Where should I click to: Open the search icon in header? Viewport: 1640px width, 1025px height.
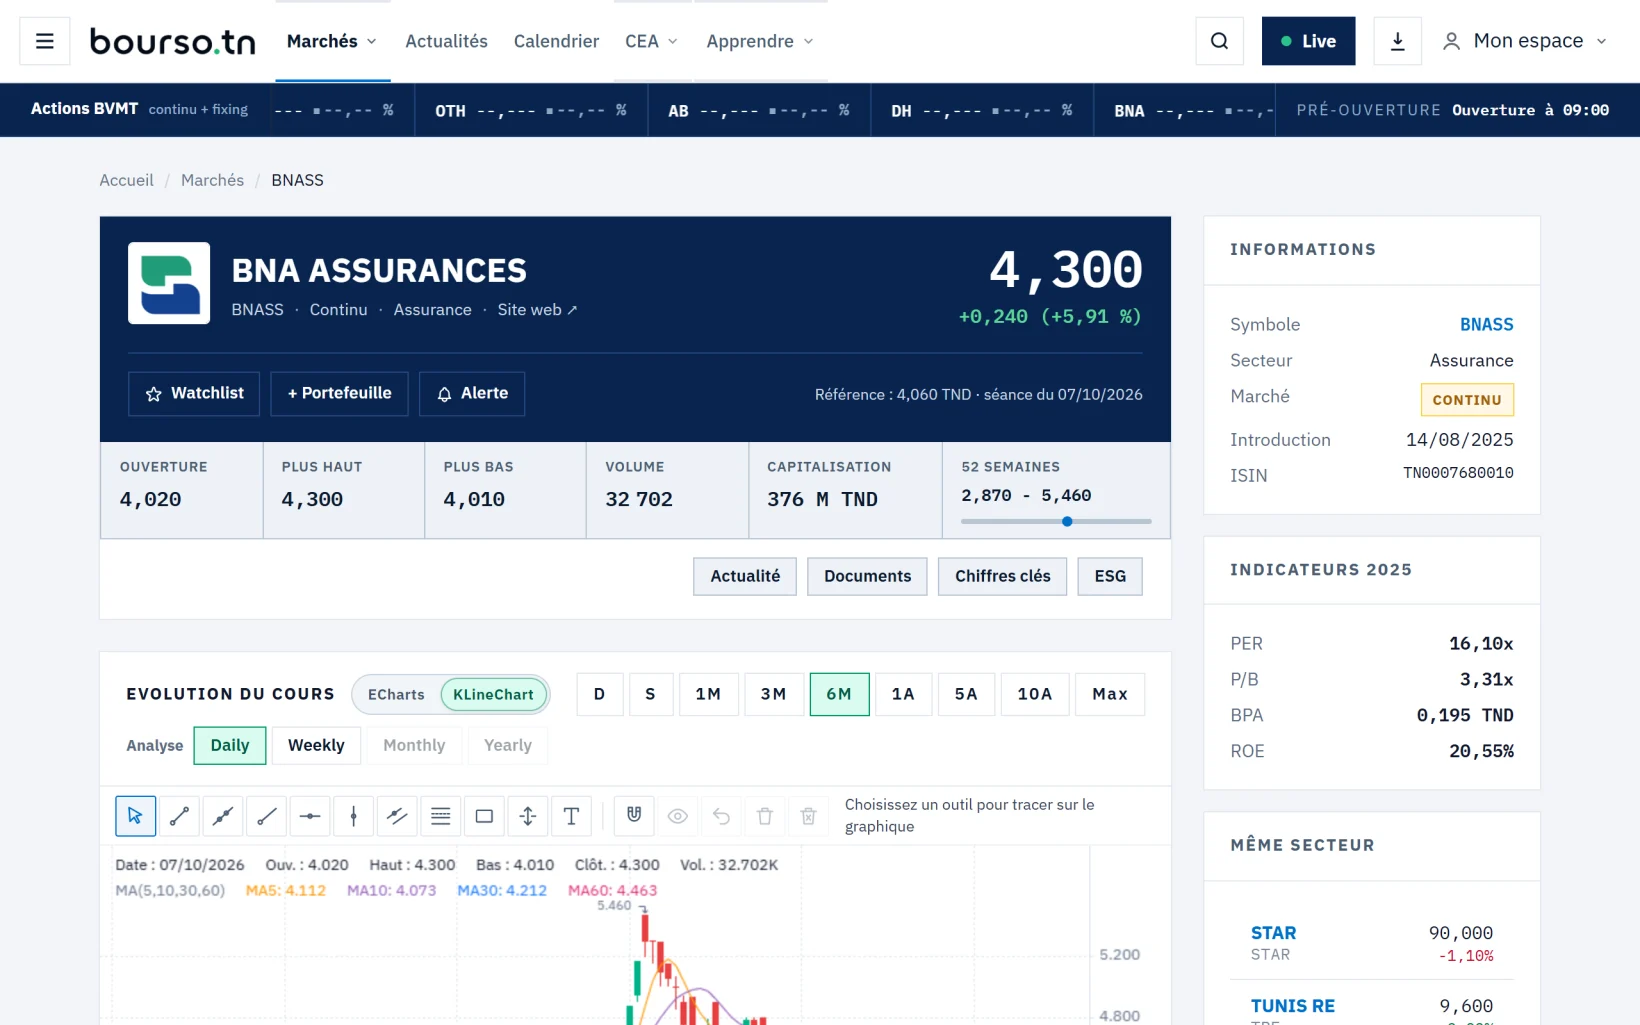pos(1219,41)
